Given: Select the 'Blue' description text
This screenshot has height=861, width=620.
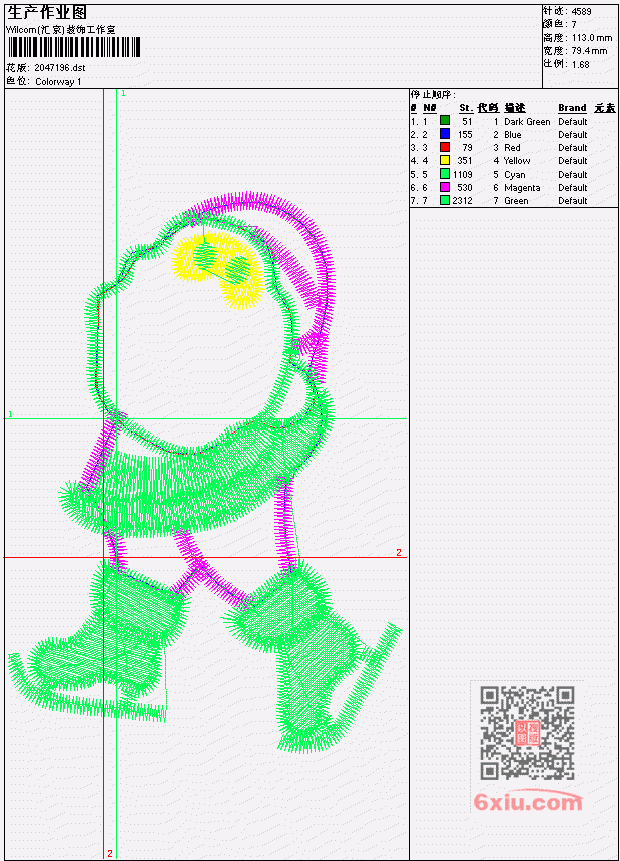Looking at the screenshot, I should pyautogui.click(x=513, y=135).
